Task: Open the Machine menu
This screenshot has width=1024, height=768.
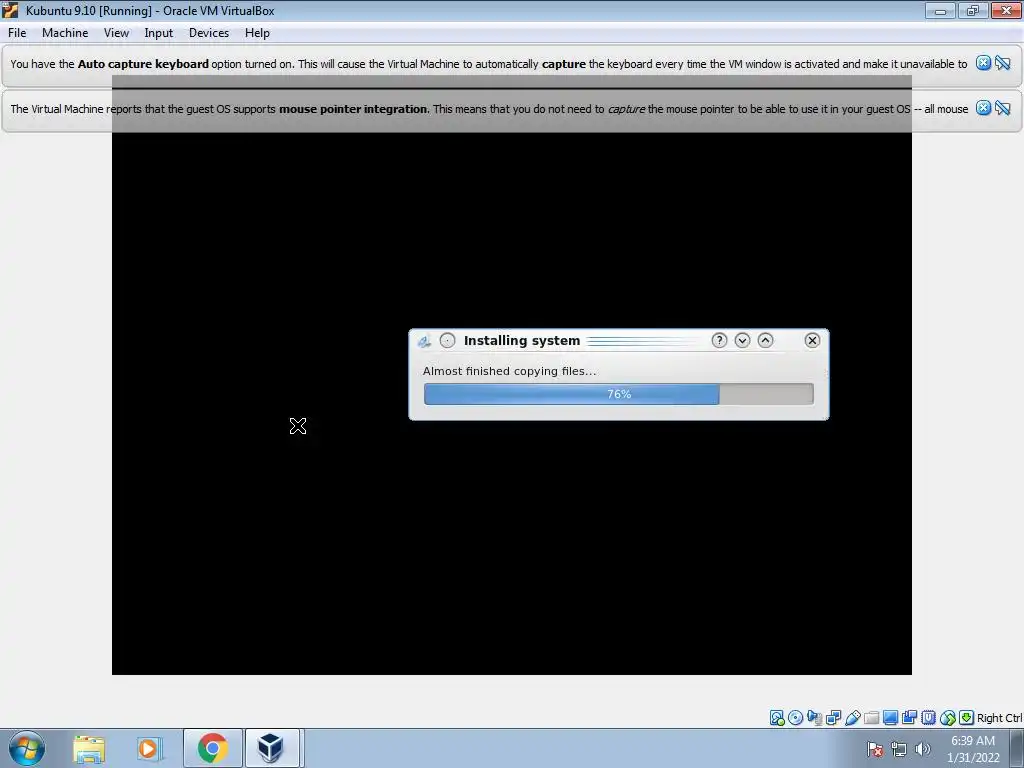Action: point(65,33)
